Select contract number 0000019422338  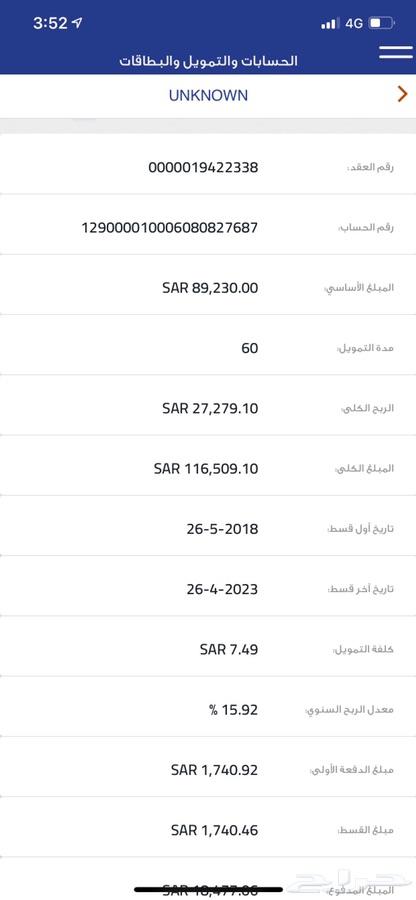(203, 168)
